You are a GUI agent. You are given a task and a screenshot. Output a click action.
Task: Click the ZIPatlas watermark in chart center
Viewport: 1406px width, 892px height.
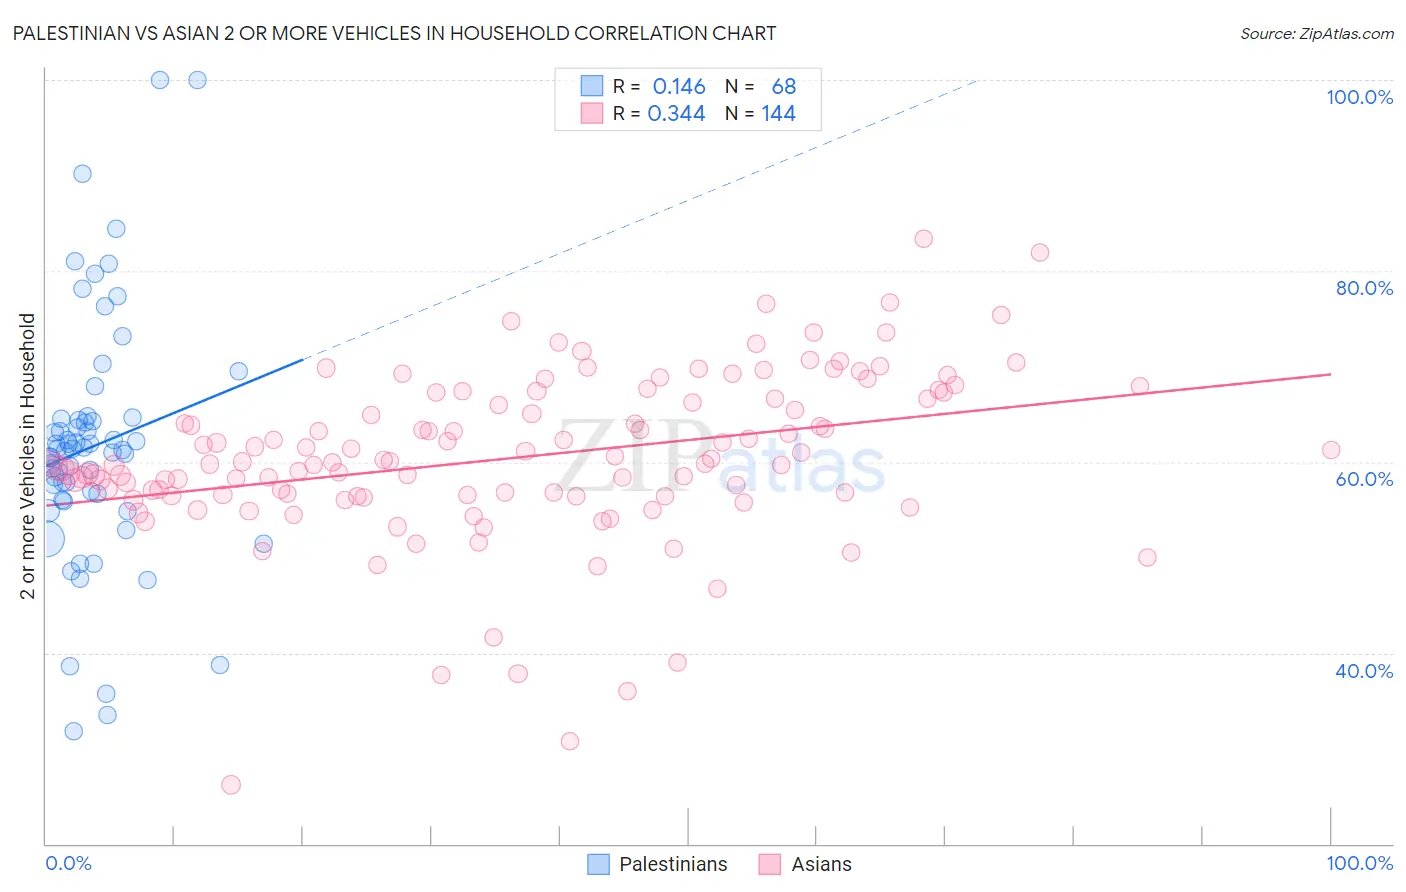(x=720, y=460)
